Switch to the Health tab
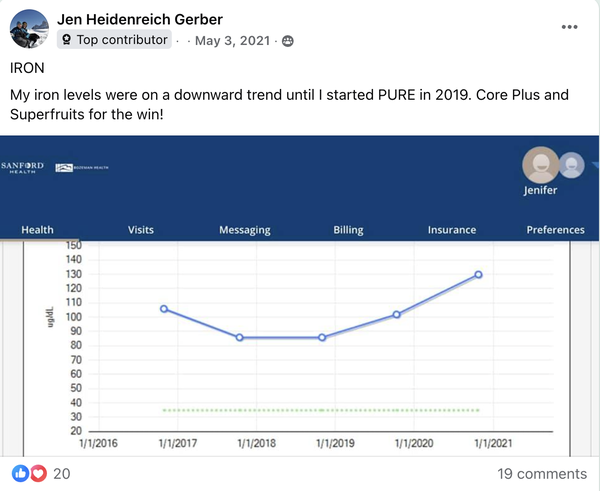600x491 pixels. pos(38,230)
